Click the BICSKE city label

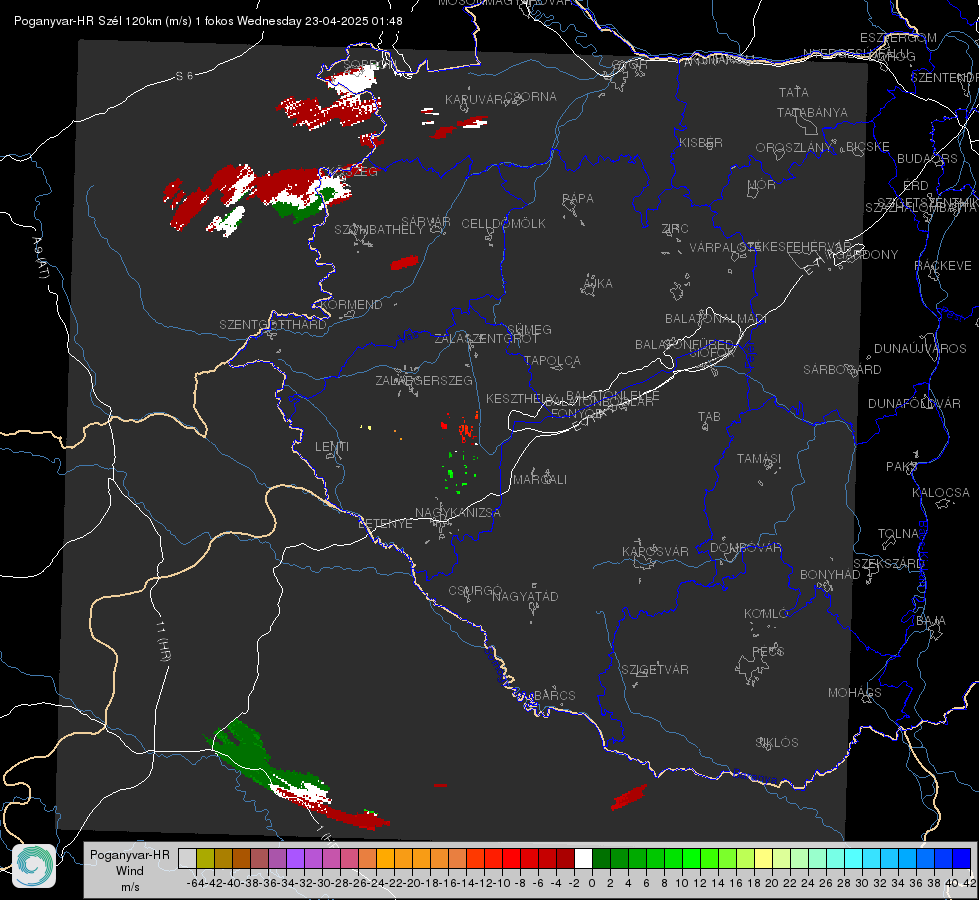868,146
